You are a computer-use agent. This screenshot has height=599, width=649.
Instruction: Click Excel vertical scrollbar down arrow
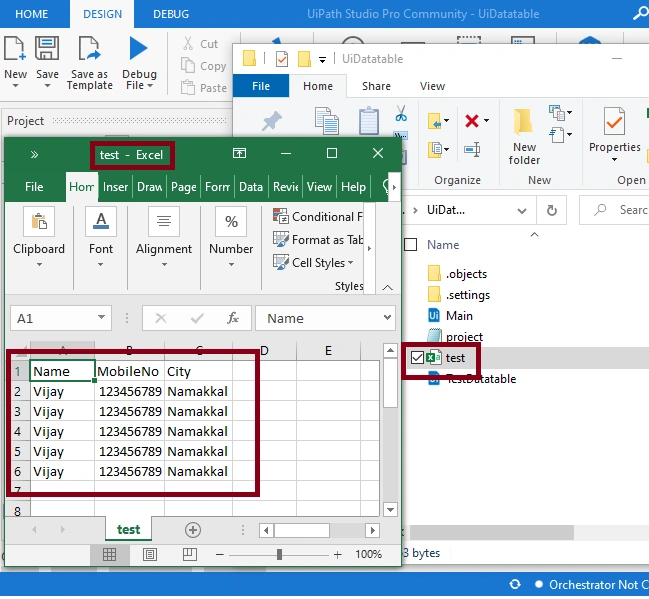[x=390, y=510]
